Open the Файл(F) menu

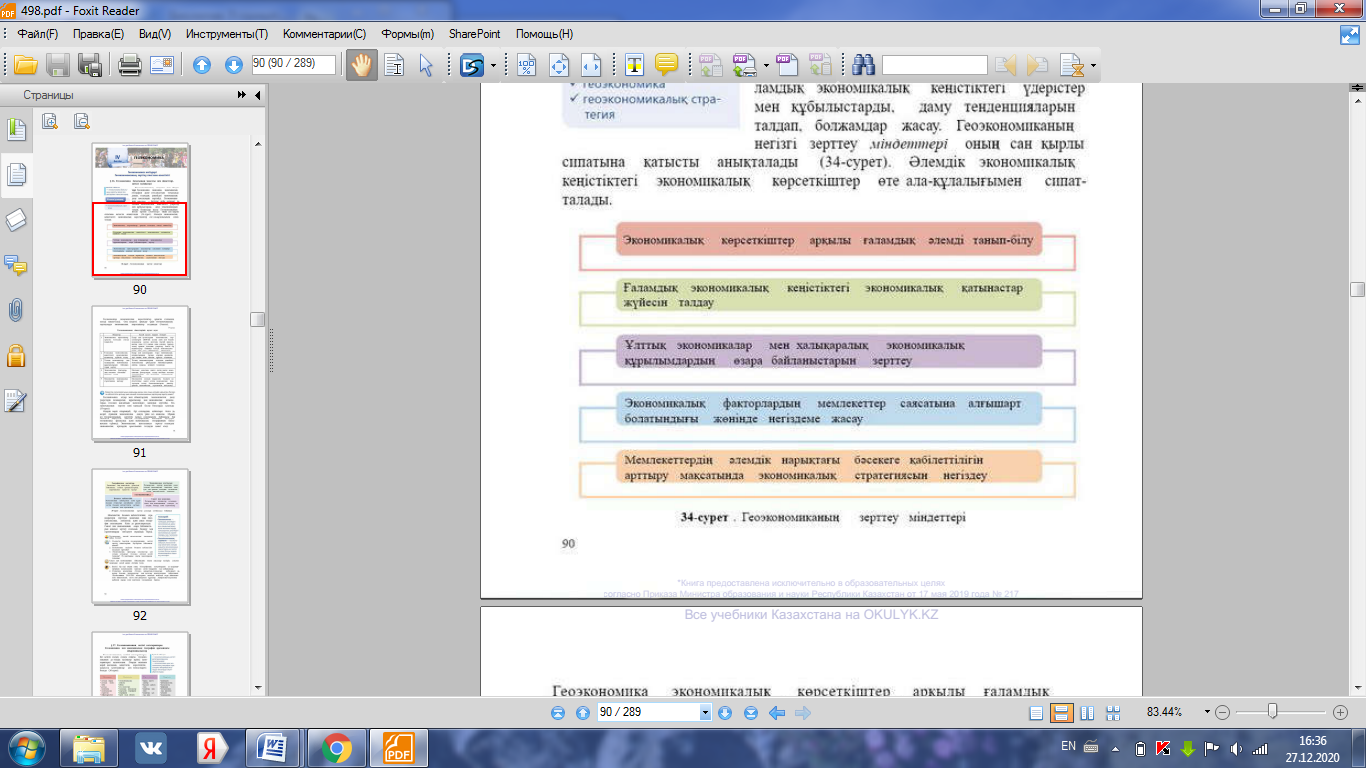click(37, 34)
